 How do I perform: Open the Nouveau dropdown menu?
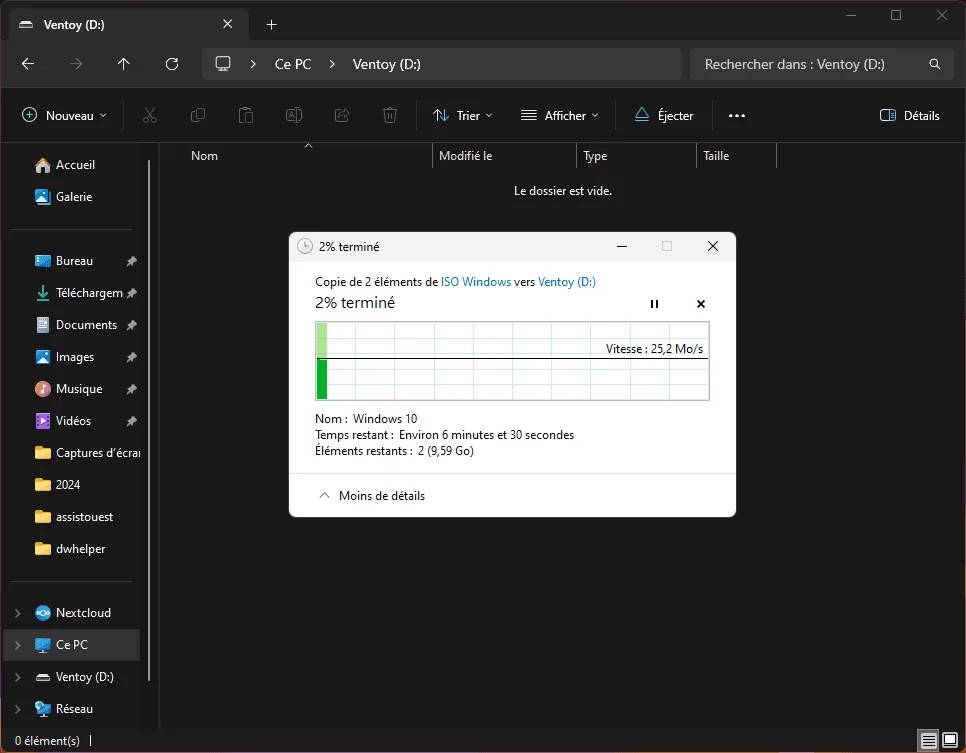coord(64,115)
